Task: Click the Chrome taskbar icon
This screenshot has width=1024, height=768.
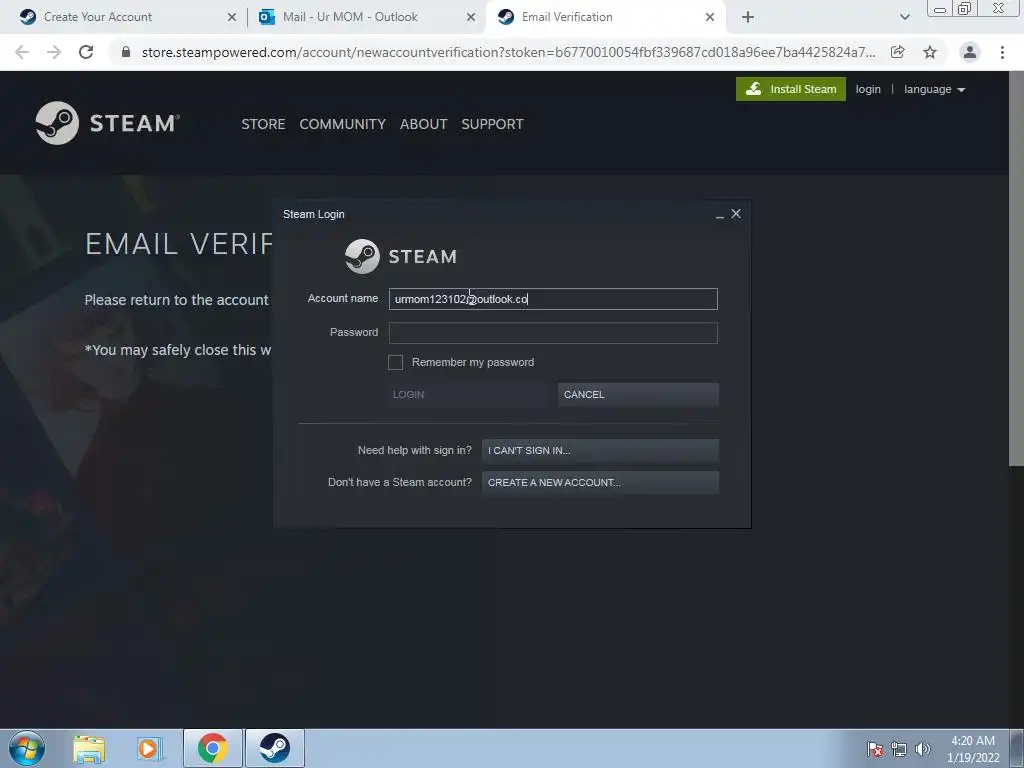Action: (x=213, y=748)
